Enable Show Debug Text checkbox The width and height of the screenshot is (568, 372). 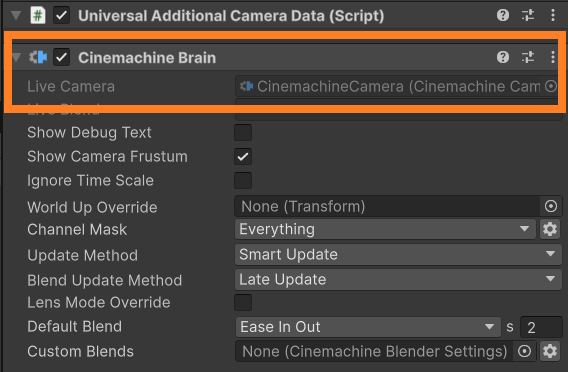pyautogui.click(x=243, y=132)
